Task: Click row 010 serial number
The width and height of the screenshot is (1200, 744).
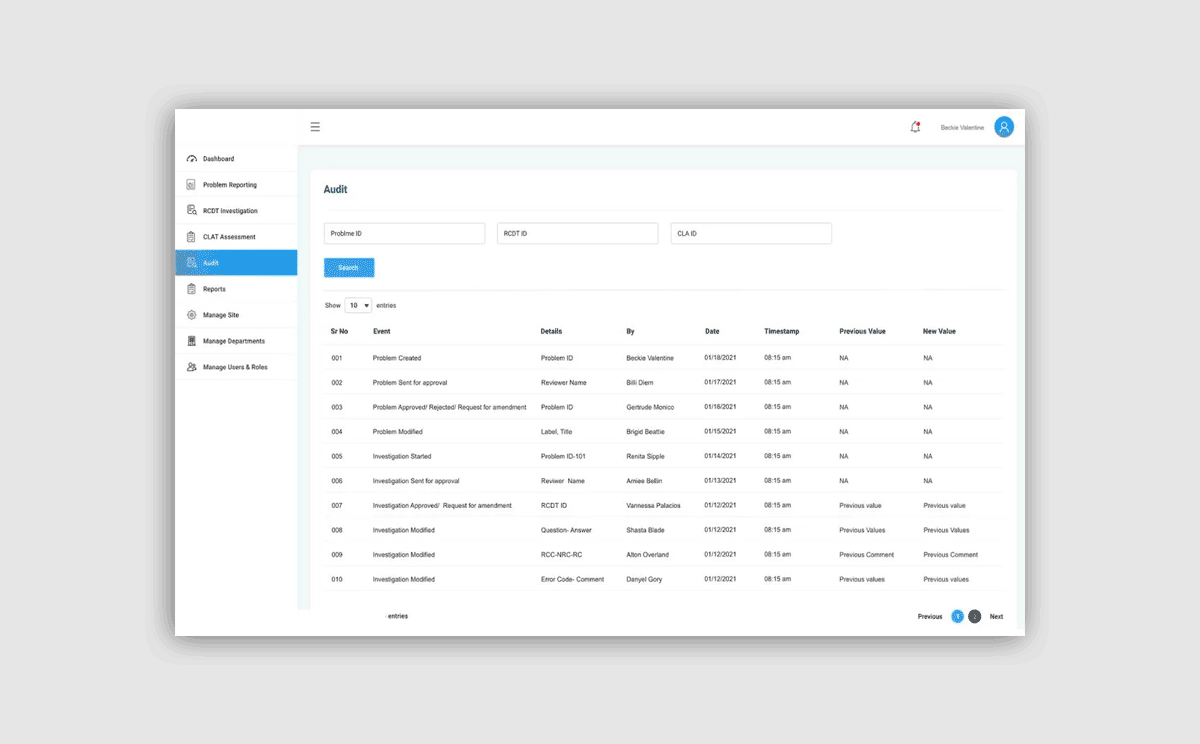Action: pos(336,579)
